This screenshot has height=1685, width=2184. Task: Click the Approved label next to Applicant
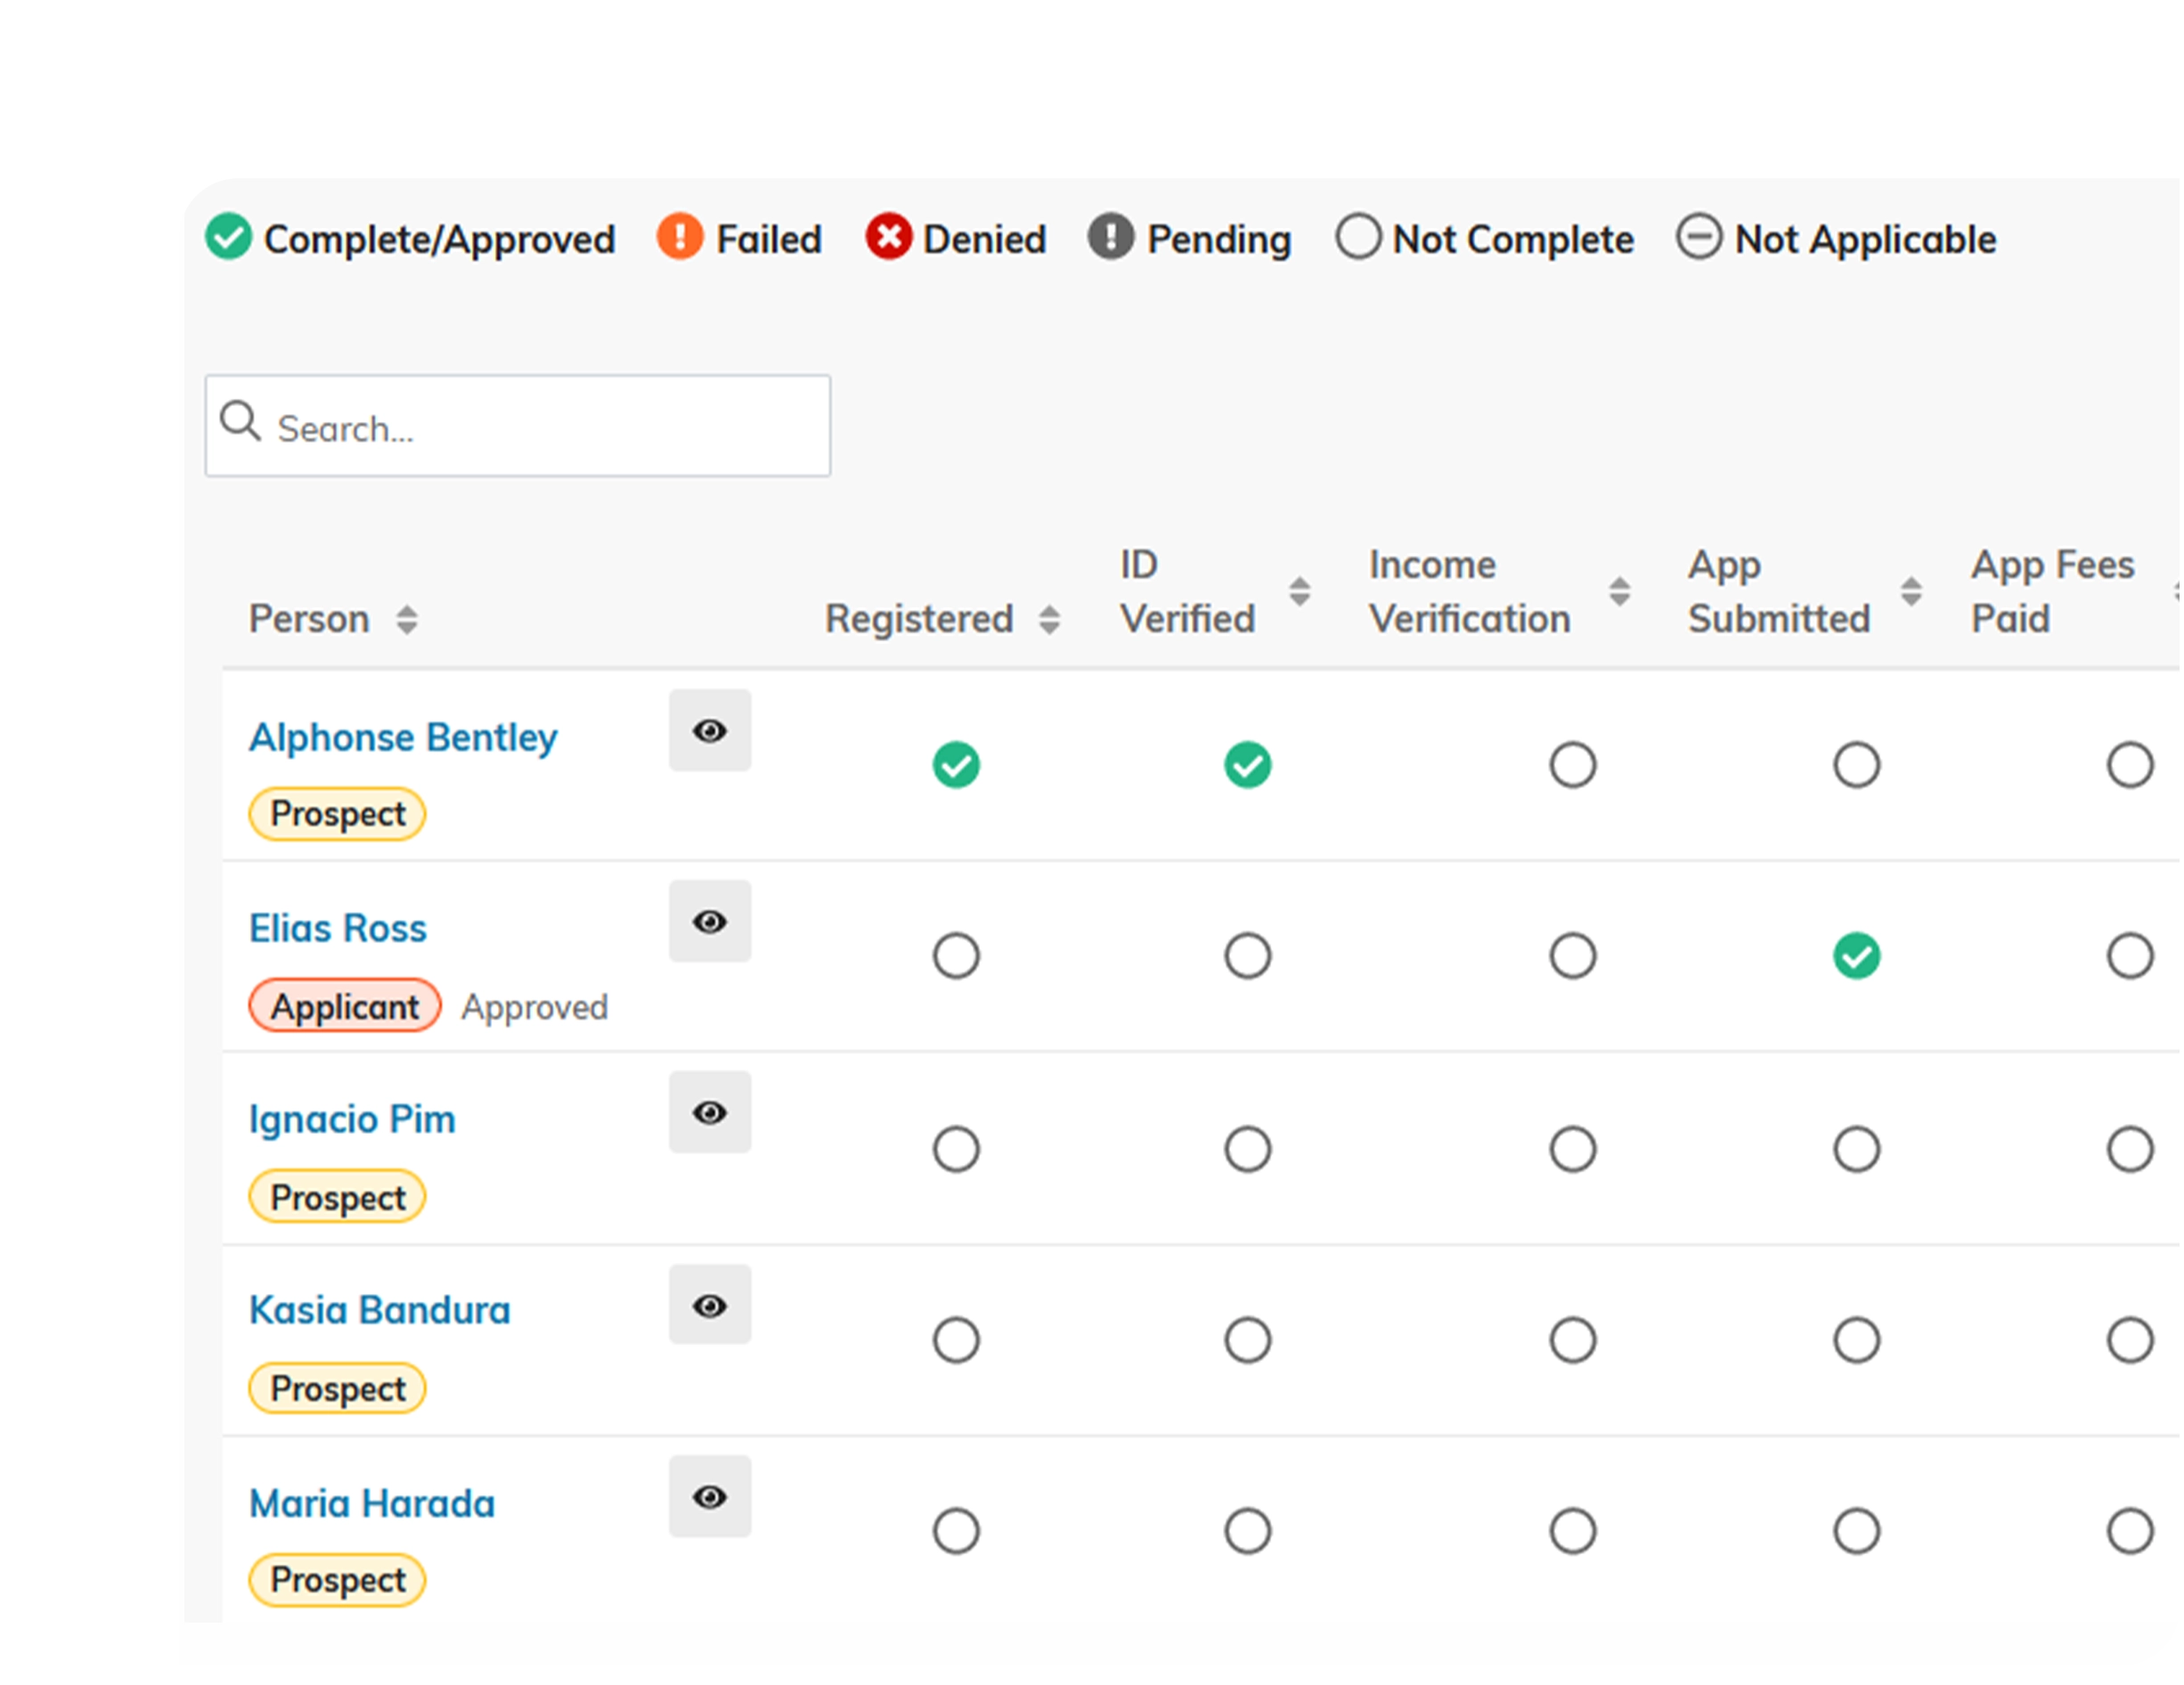click(535, 1007)
